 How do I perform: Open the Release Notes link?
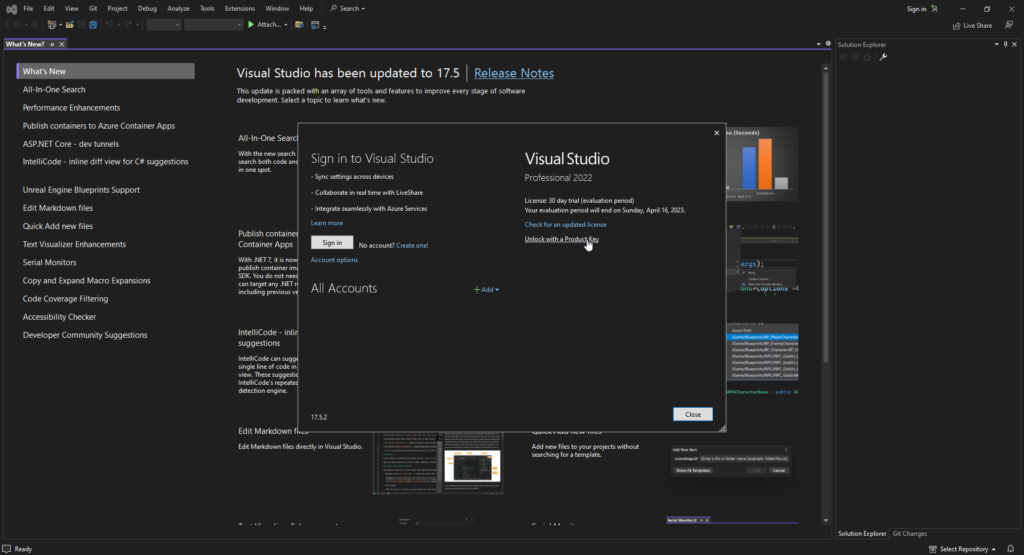(x=513, y=73)
